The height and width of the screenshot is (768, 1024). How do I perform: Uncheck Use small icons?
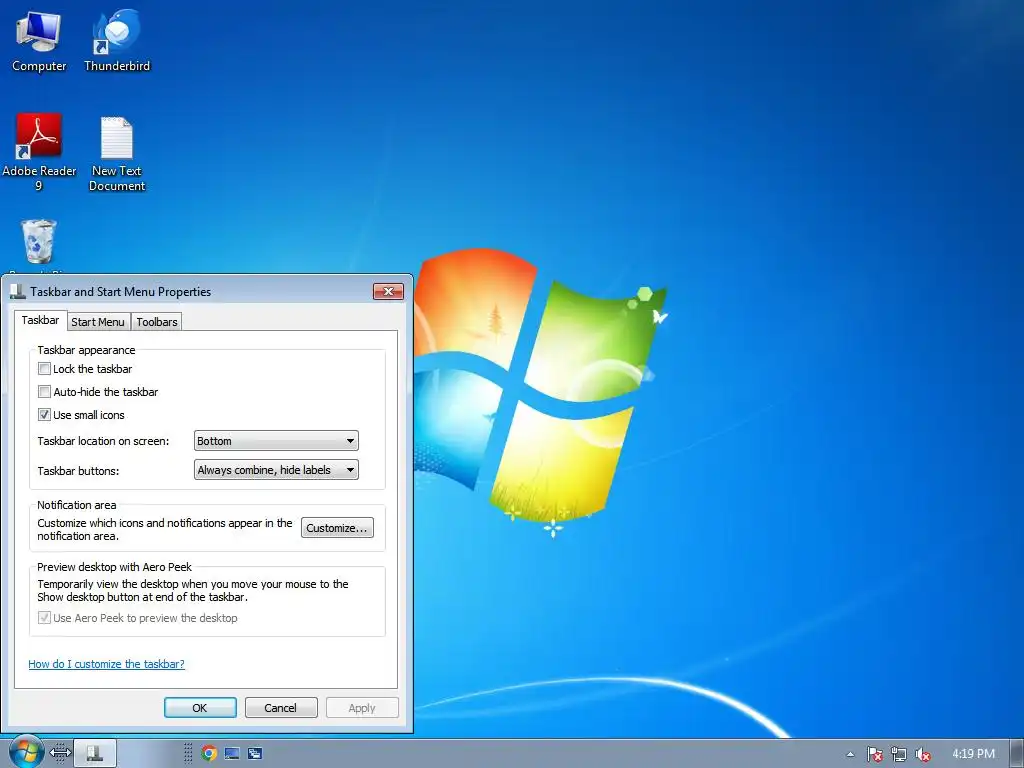point(44,414)
